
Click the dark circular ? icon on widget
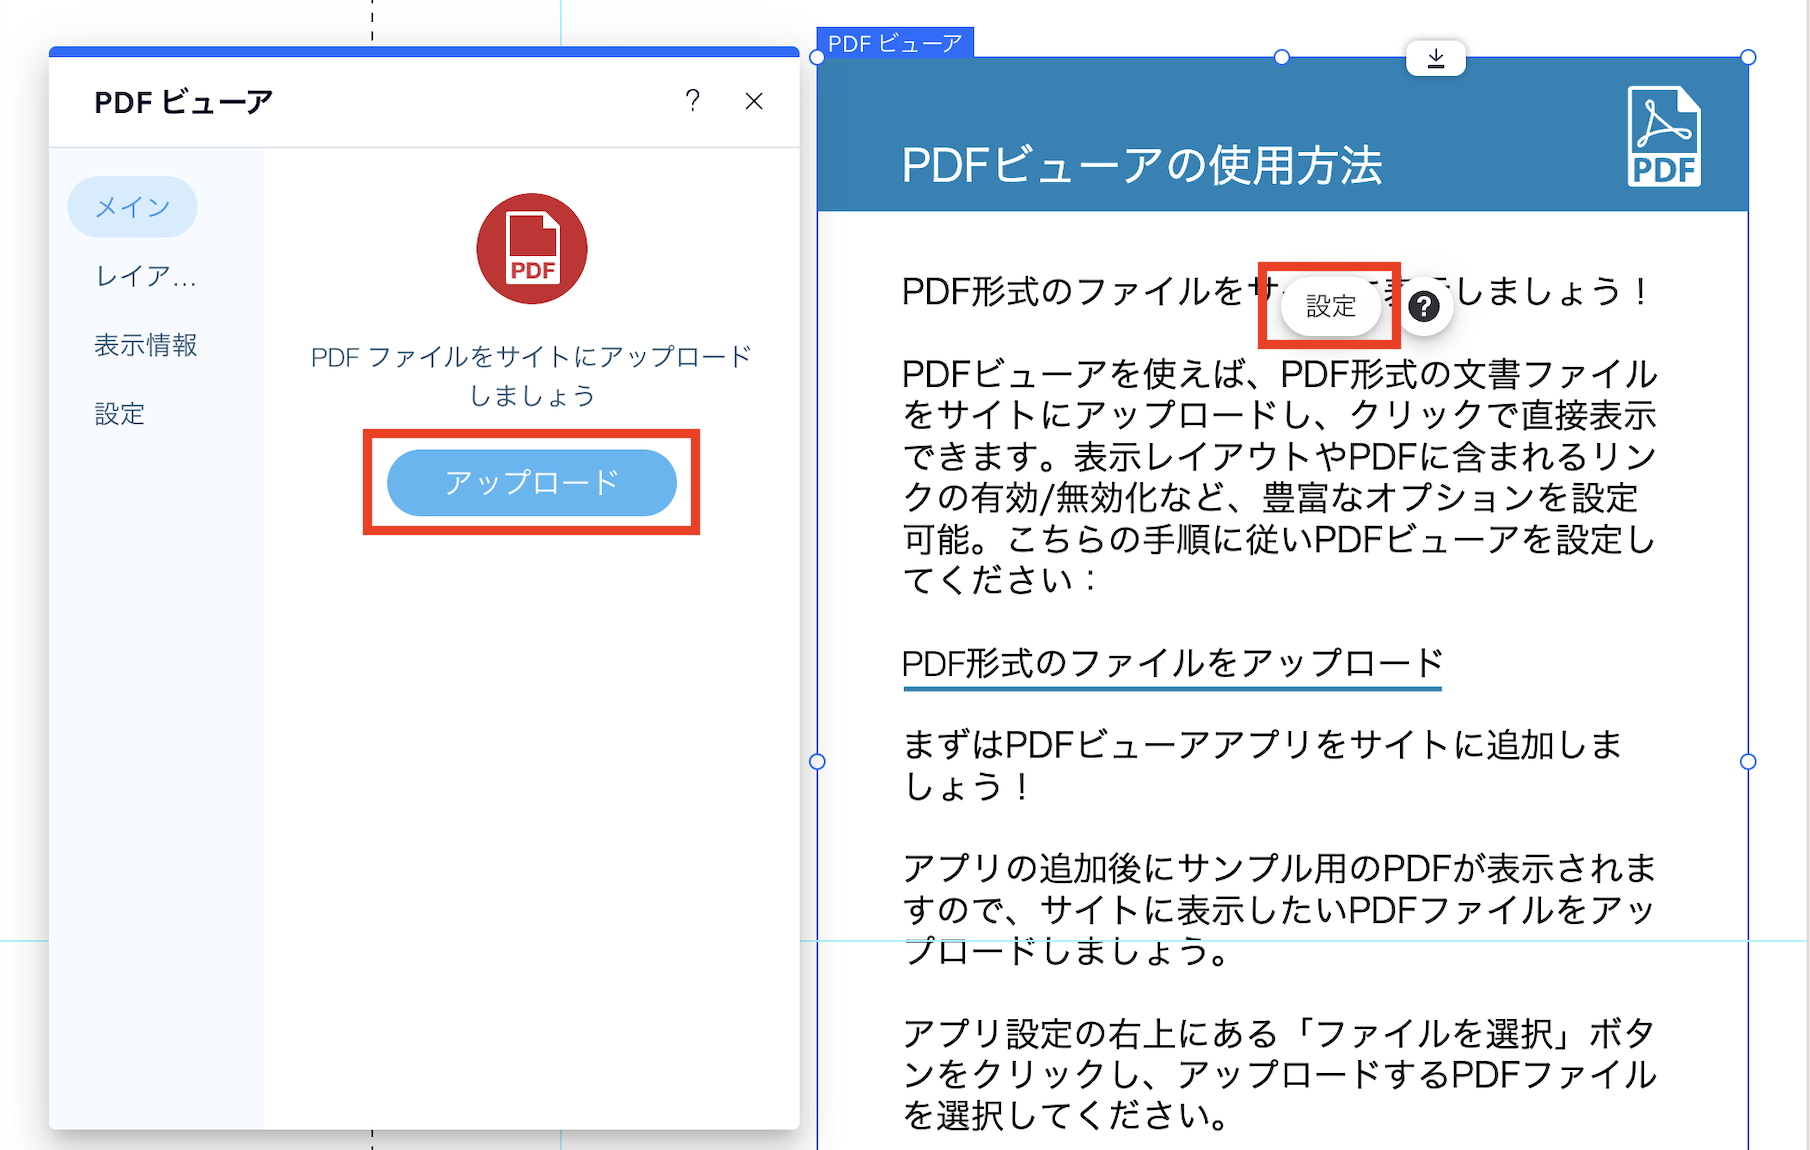[1424, 307]
